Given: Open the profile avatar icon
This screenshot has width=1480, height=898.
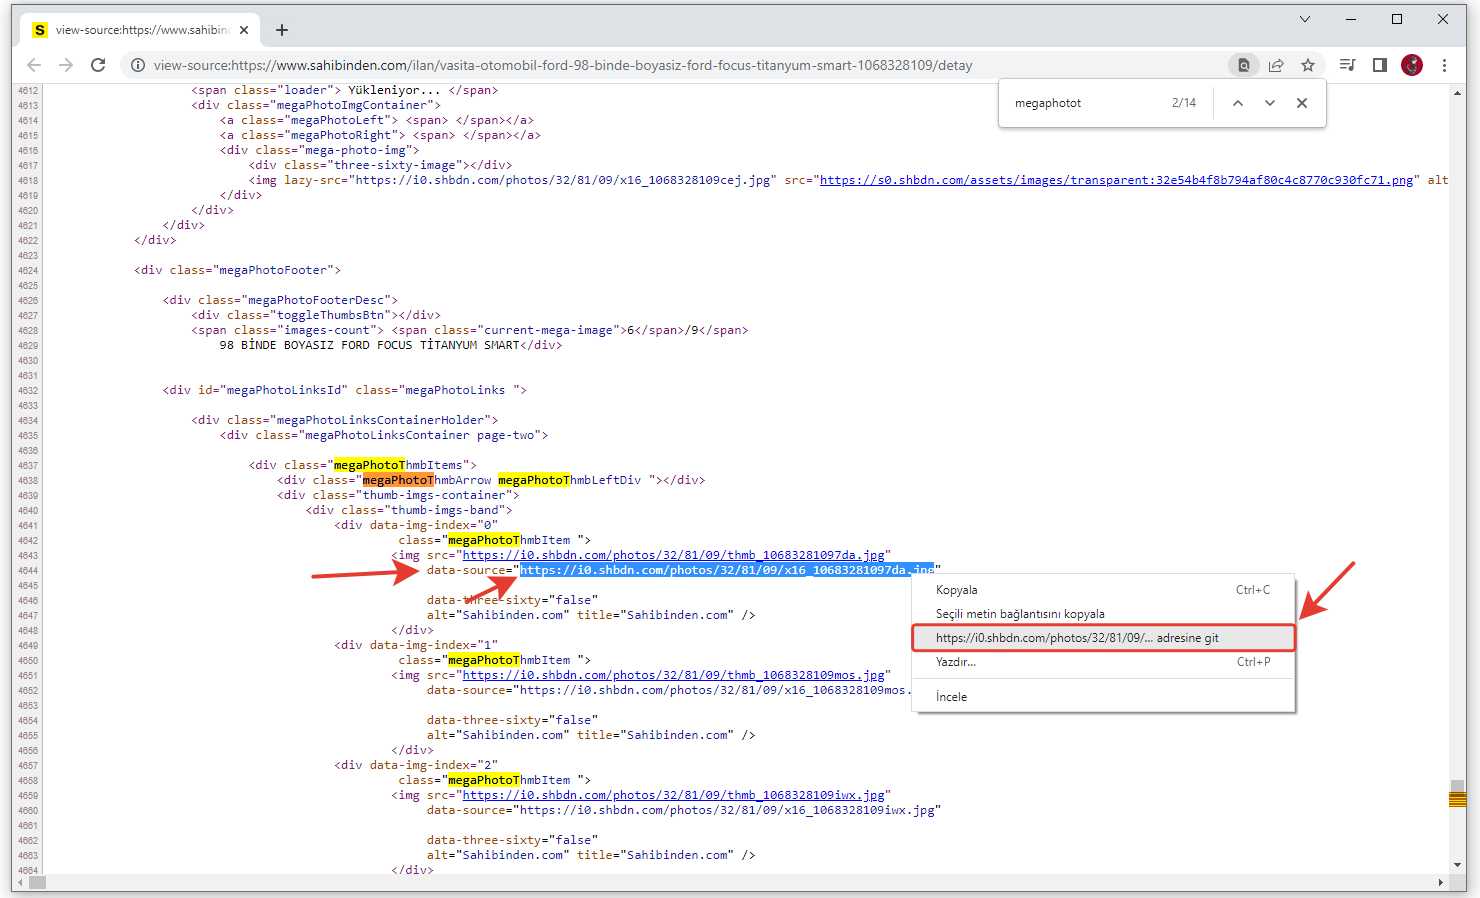Looking at the screenshot, I should (1412, 65).
